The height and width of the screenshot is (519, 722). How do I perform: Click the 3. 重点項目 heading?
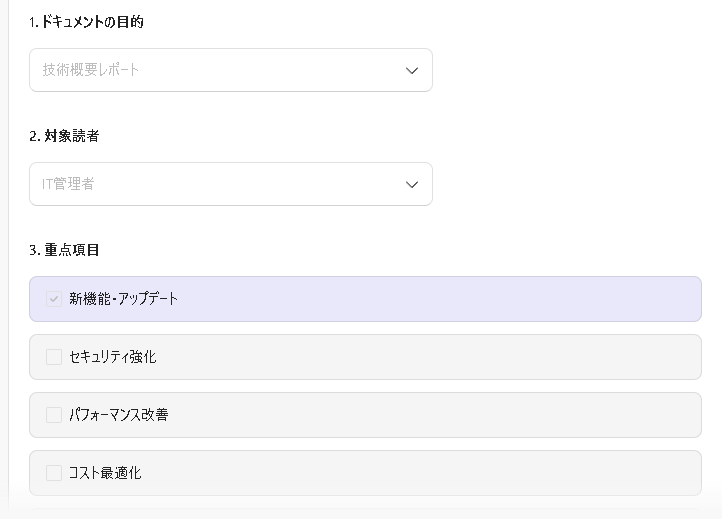pos(64,250)
